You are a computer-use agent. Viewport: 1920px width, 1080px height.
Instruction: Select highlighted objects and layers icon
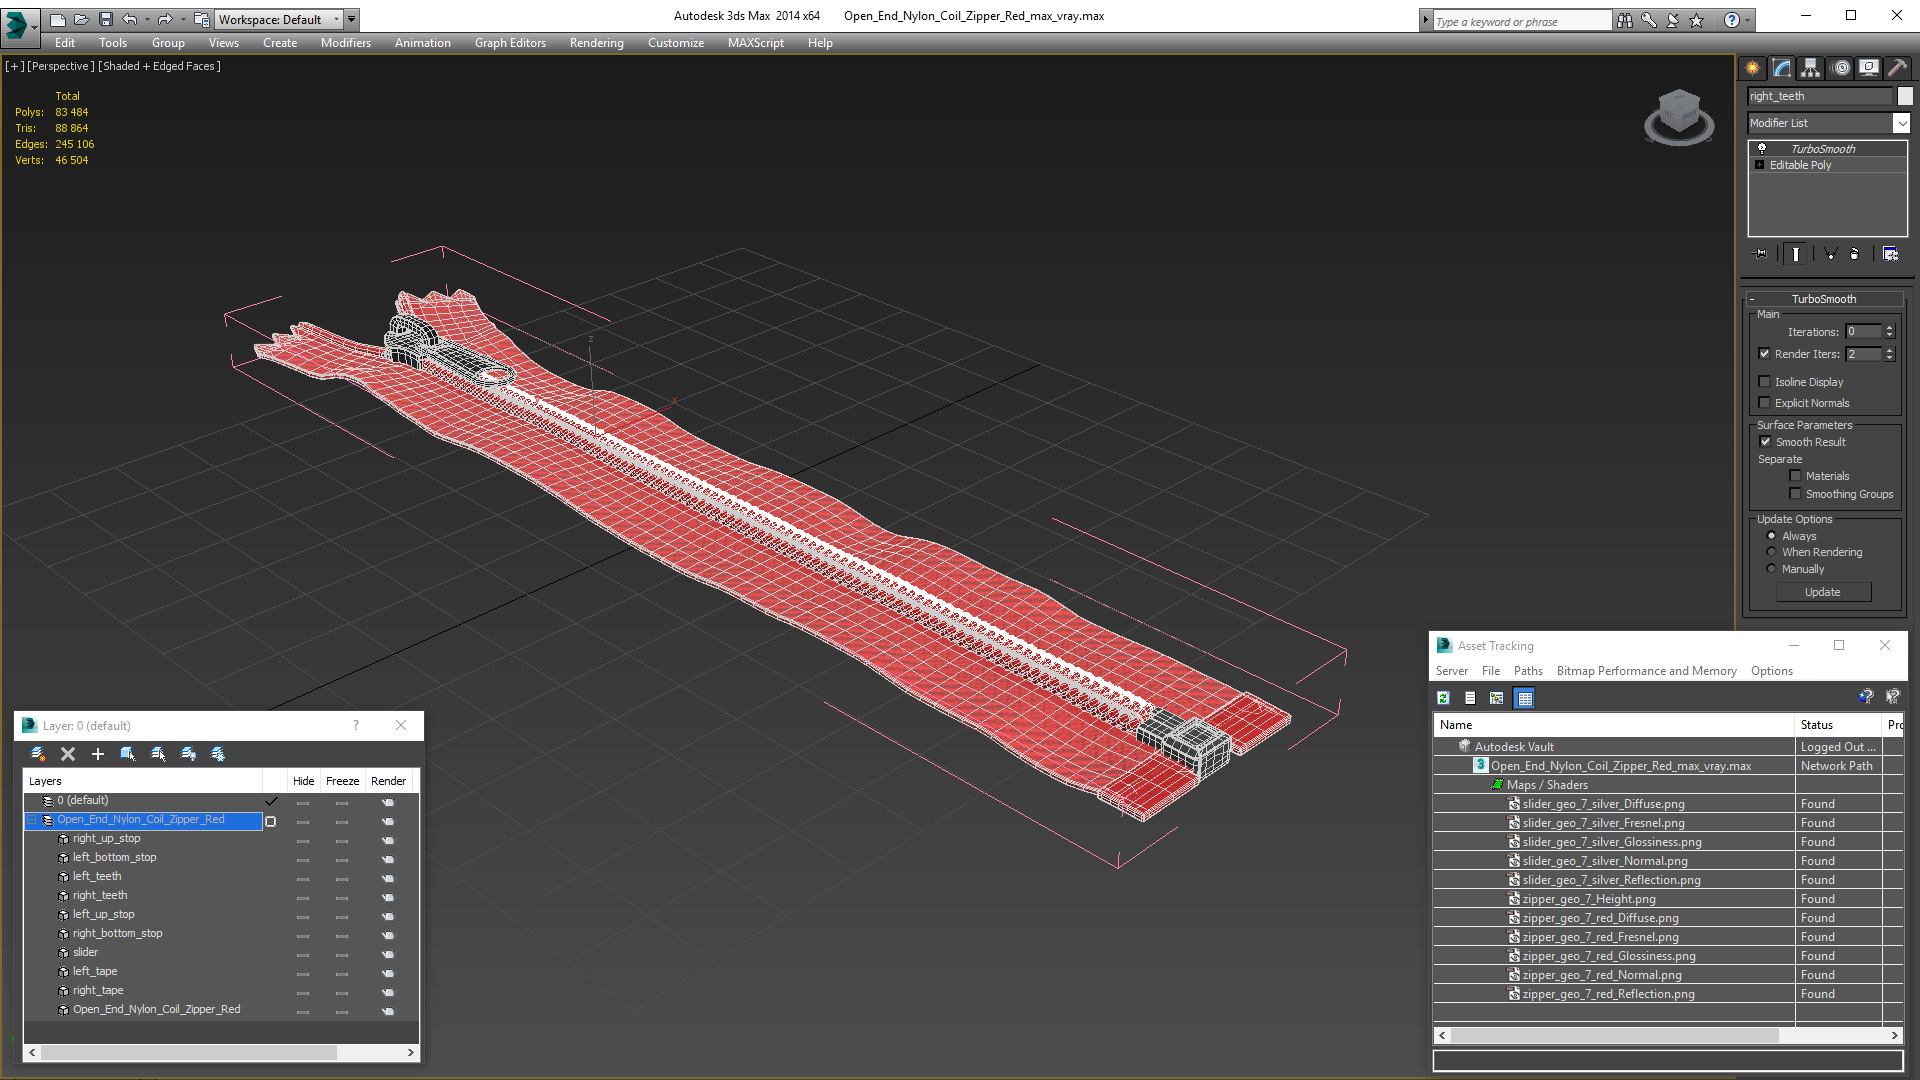tap(128, 754)
